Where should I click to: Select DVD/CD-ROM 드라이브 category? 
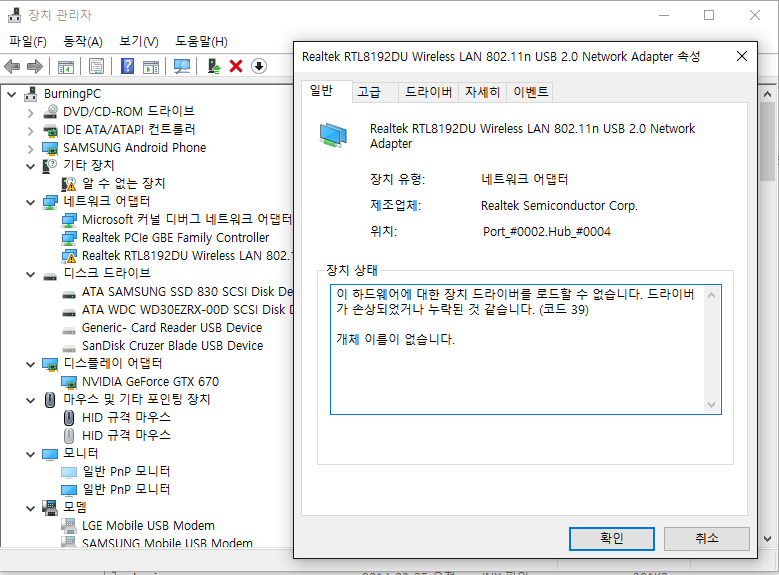pyautogui.click(x=129, y=111)
